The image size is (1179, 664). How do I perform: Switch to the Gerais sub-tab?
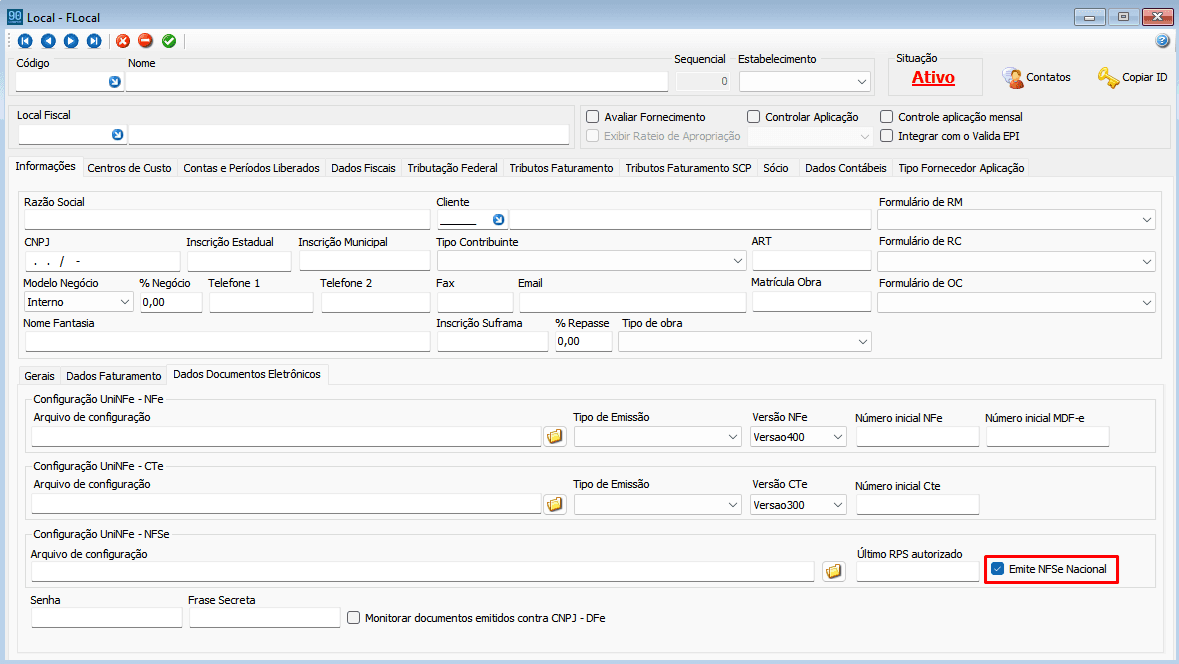[x=39, y=375]
